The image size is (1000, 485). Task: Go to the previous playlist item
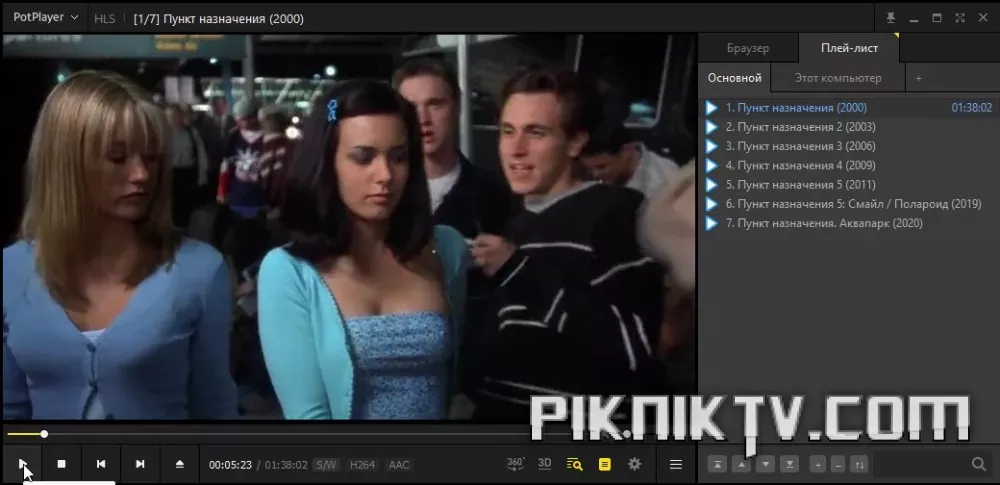pyautogui.click(x=101, y=464)
